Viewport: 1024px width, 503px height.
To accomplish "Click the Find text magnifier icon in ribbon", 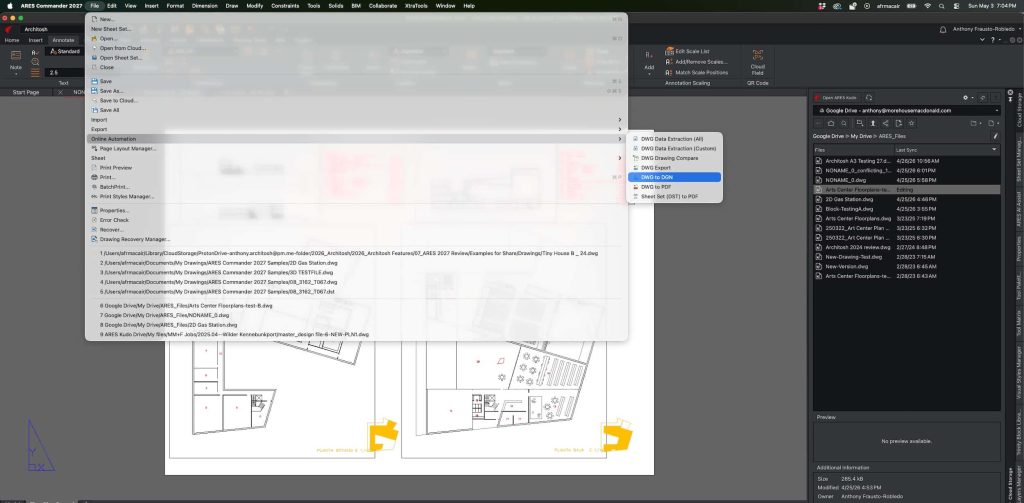I will click(35, 62).
